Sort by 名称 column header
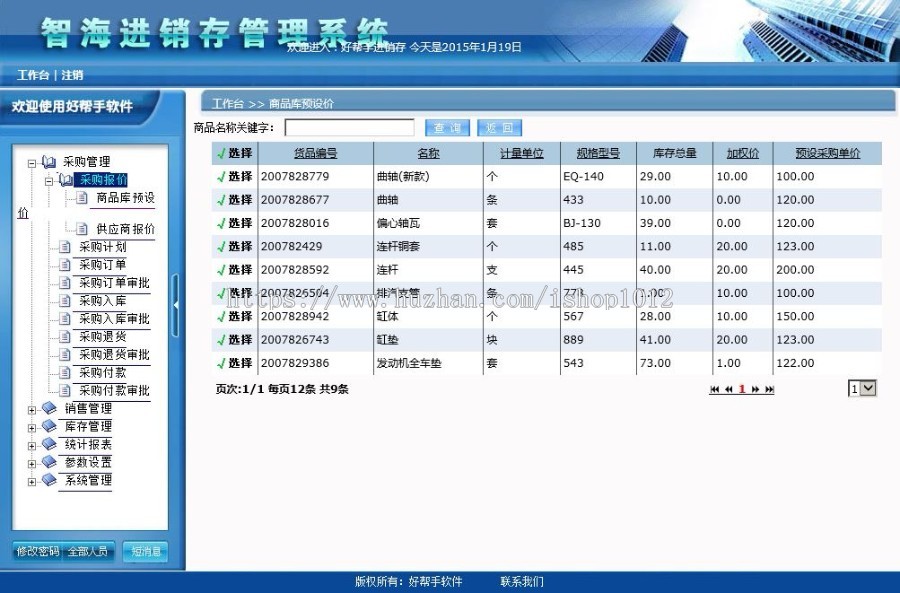The height and width of the screenshot is (593, 900). (428, 153)
